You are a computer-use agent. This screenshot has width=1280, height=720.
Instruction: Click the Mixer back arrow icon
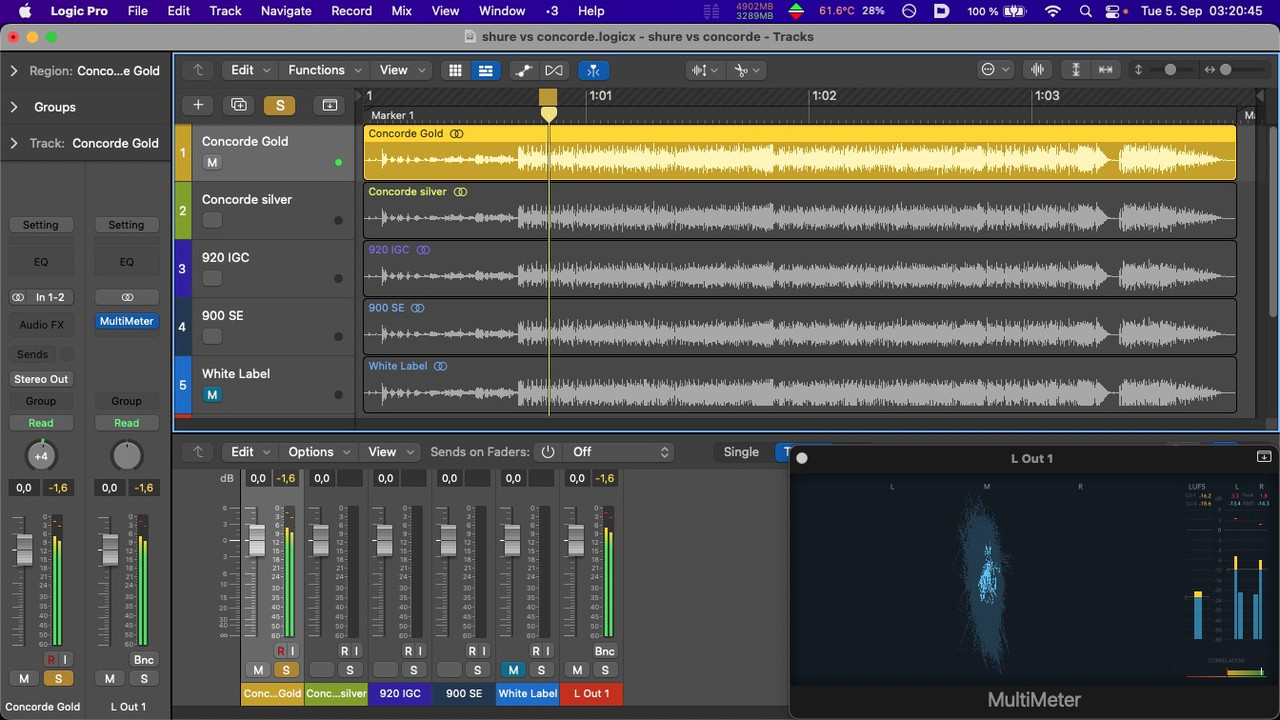pyautogui.click(x=198, y=452)
